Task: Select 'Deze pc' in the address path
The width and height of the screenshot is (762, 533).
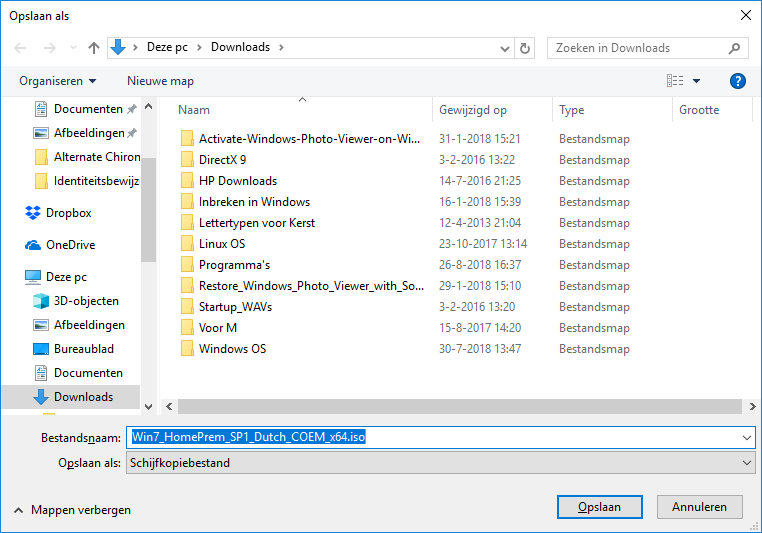Action: [x=167, y=47]
